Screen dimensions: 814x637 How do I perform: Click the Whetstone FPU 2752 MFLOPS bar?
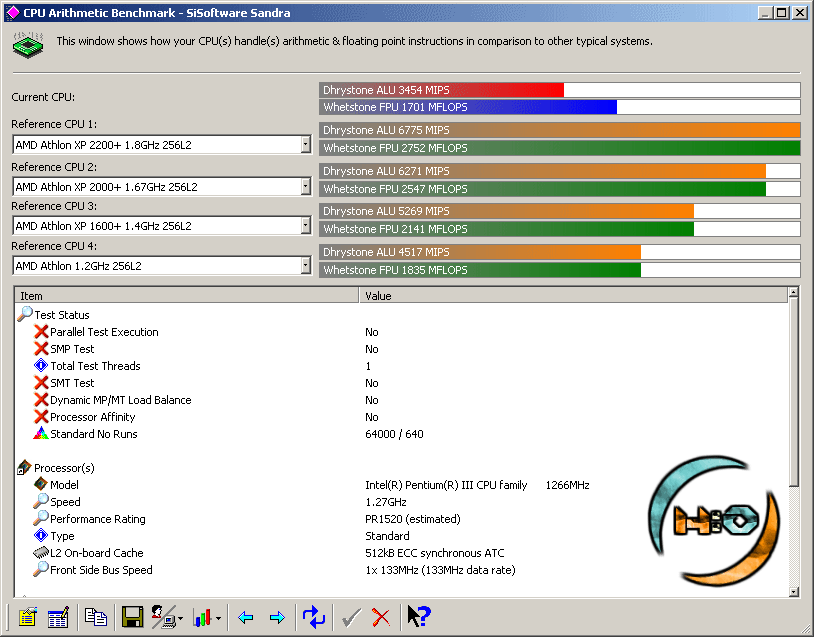(x=560, y=148)
